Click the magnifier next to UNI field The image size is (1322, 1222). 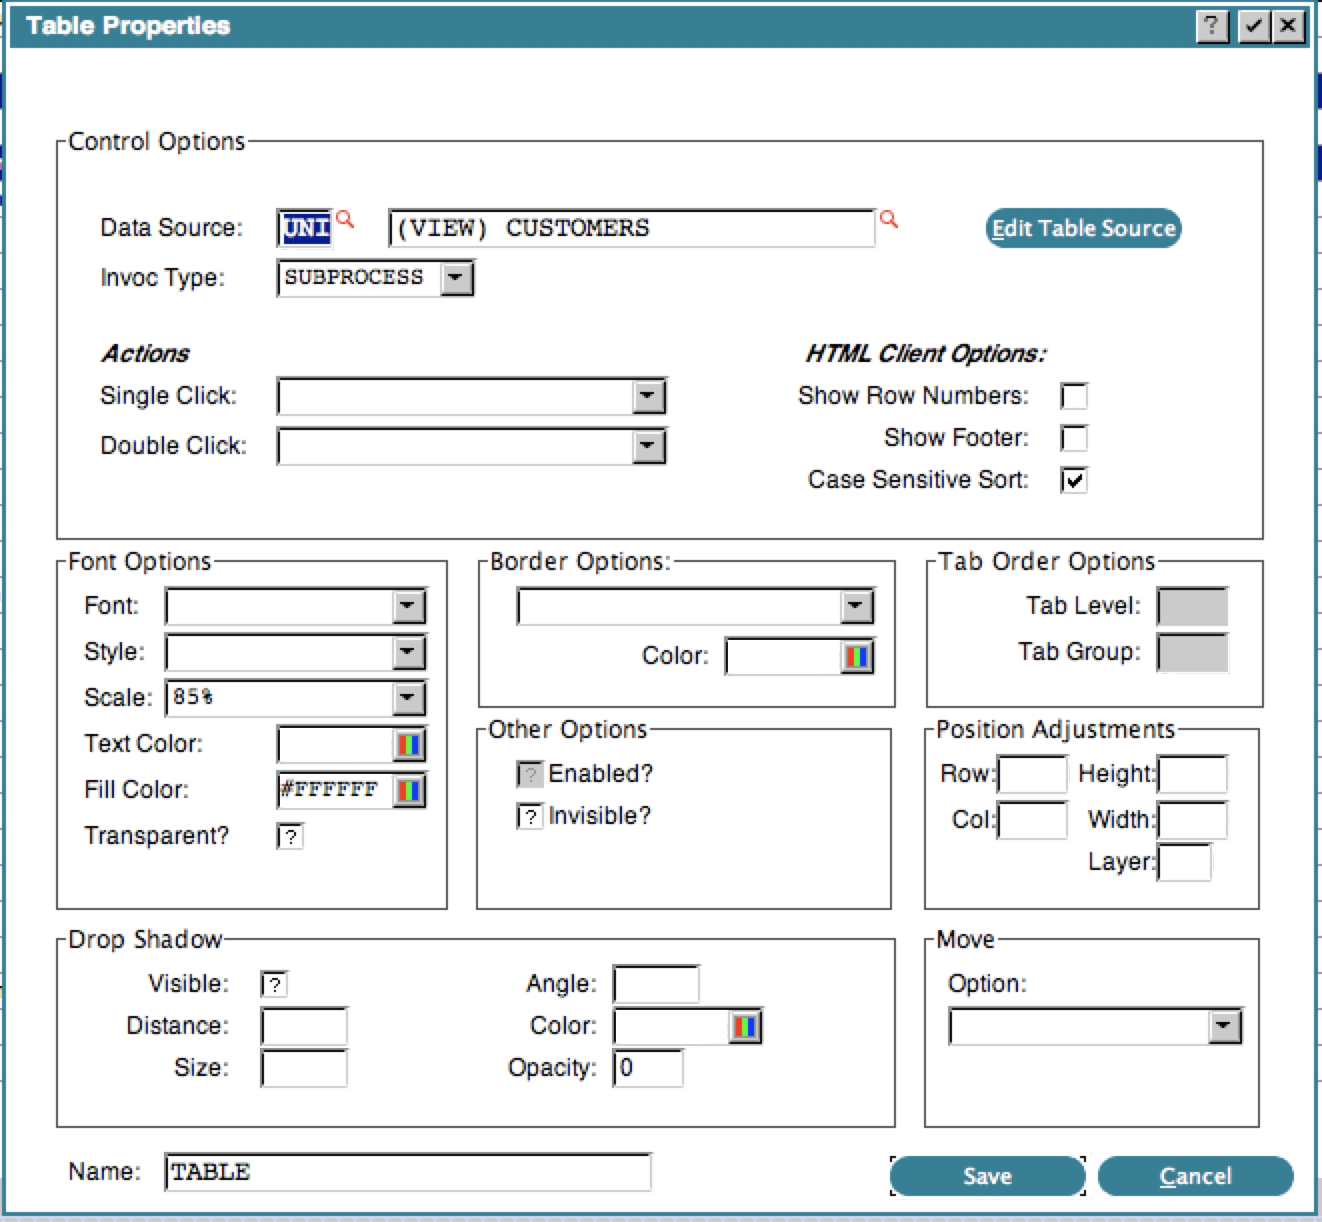tap(345, 219)
